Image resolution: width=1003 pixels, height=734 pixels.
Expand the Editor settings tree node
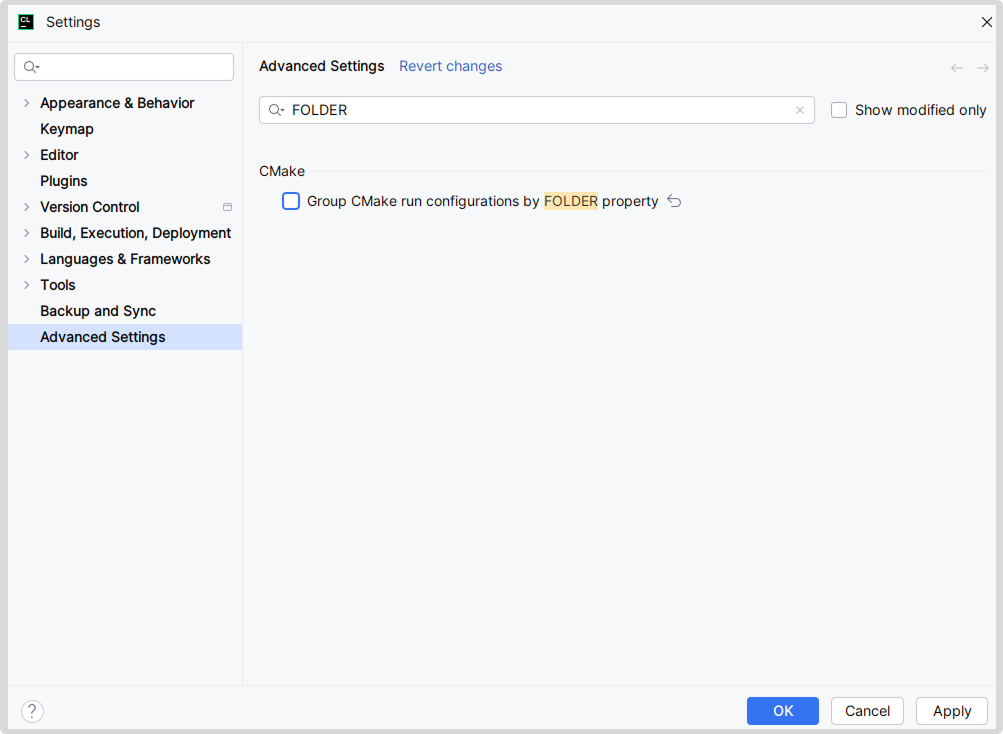pos(26,155)
